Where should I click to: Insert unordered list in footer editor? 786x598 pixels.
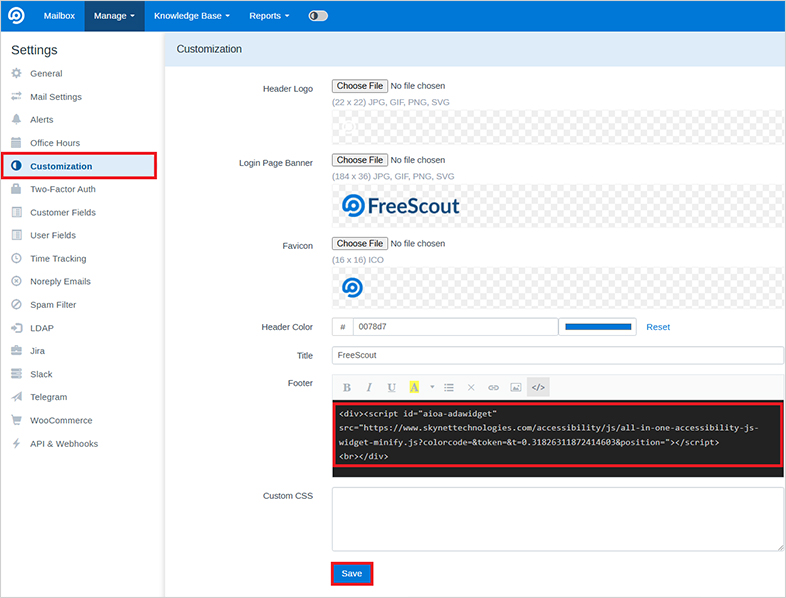point(449,387)
